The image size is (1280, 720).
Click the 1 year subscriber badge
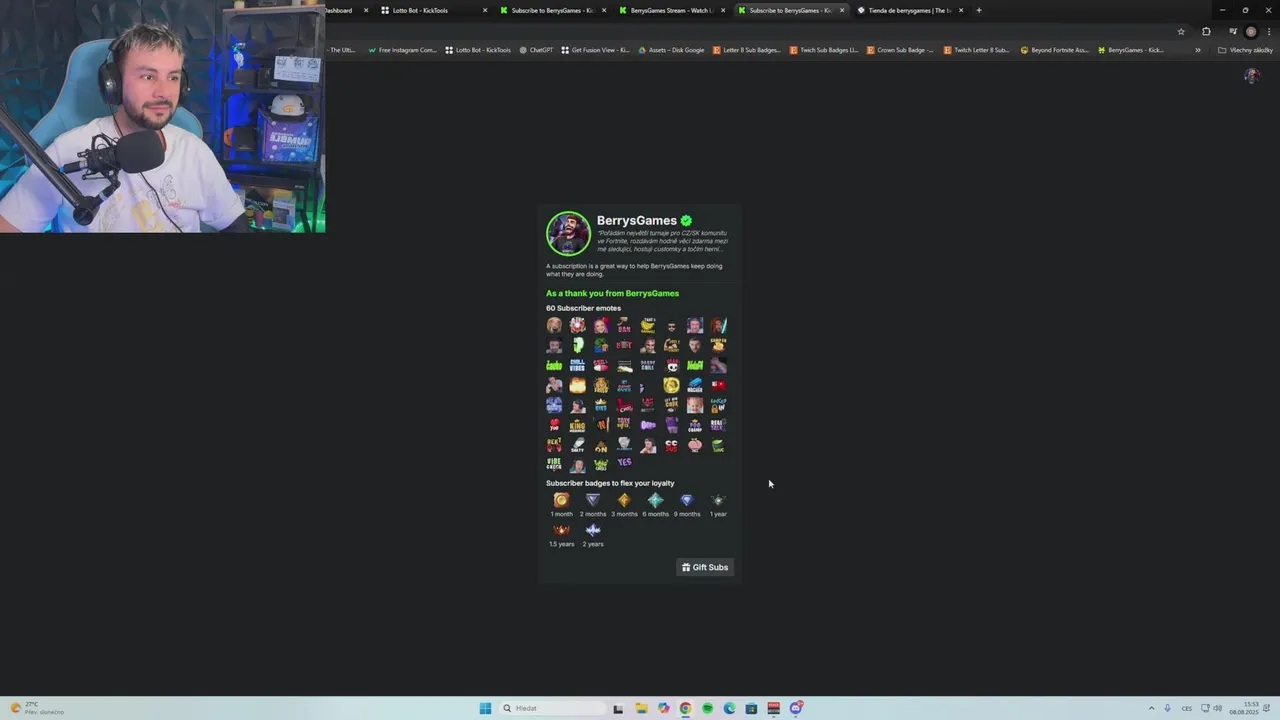[x=718, y=500]
